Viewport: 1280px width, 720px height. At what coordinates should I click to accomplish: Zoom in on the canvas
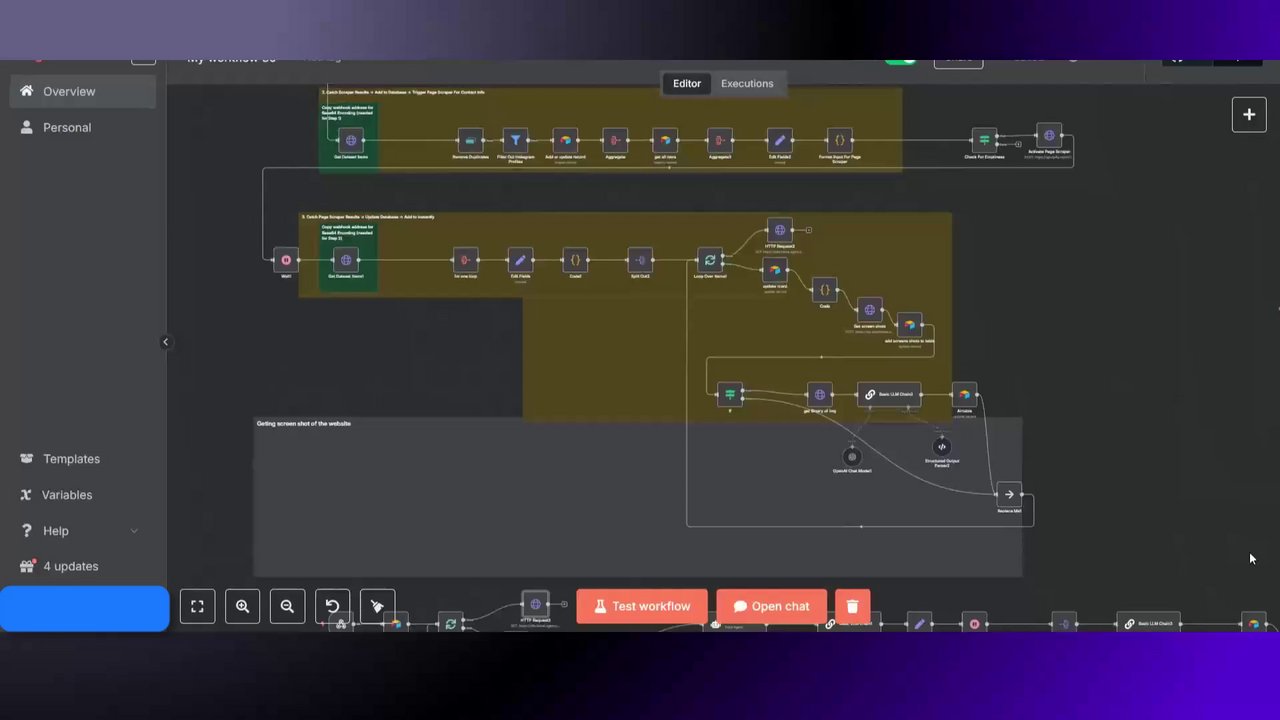tap(242, 606)
